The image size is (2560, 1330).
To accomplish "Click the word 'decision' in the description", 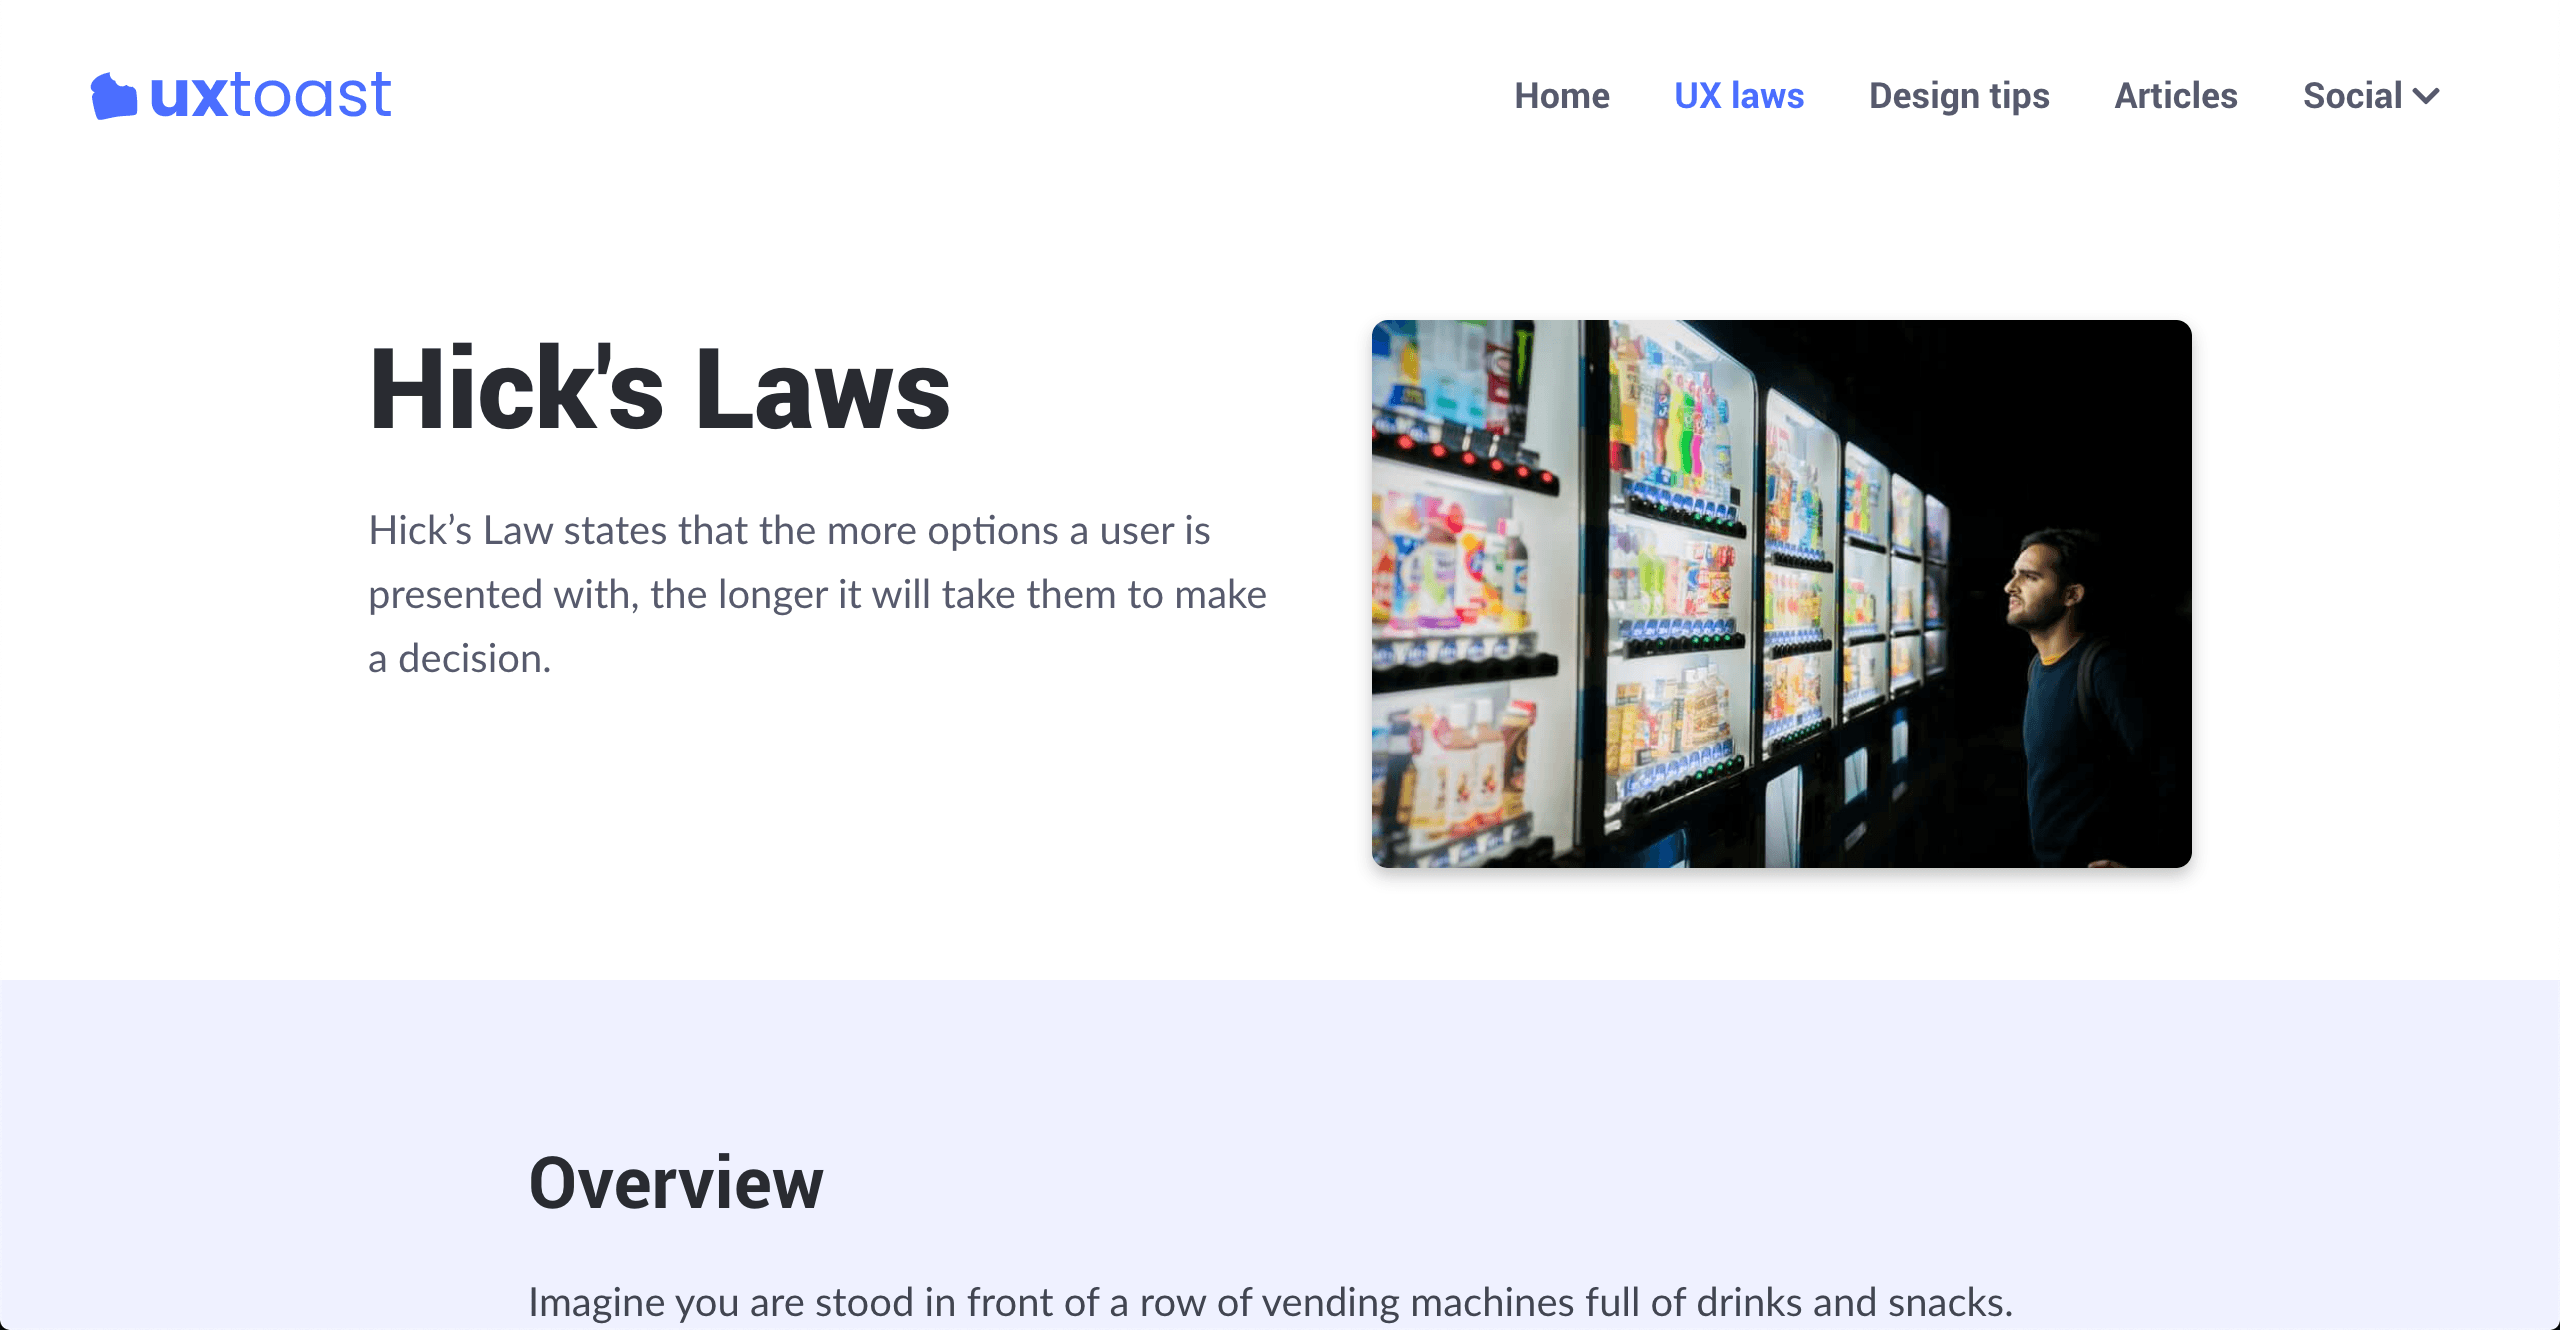I will click(x=470, y=659).
